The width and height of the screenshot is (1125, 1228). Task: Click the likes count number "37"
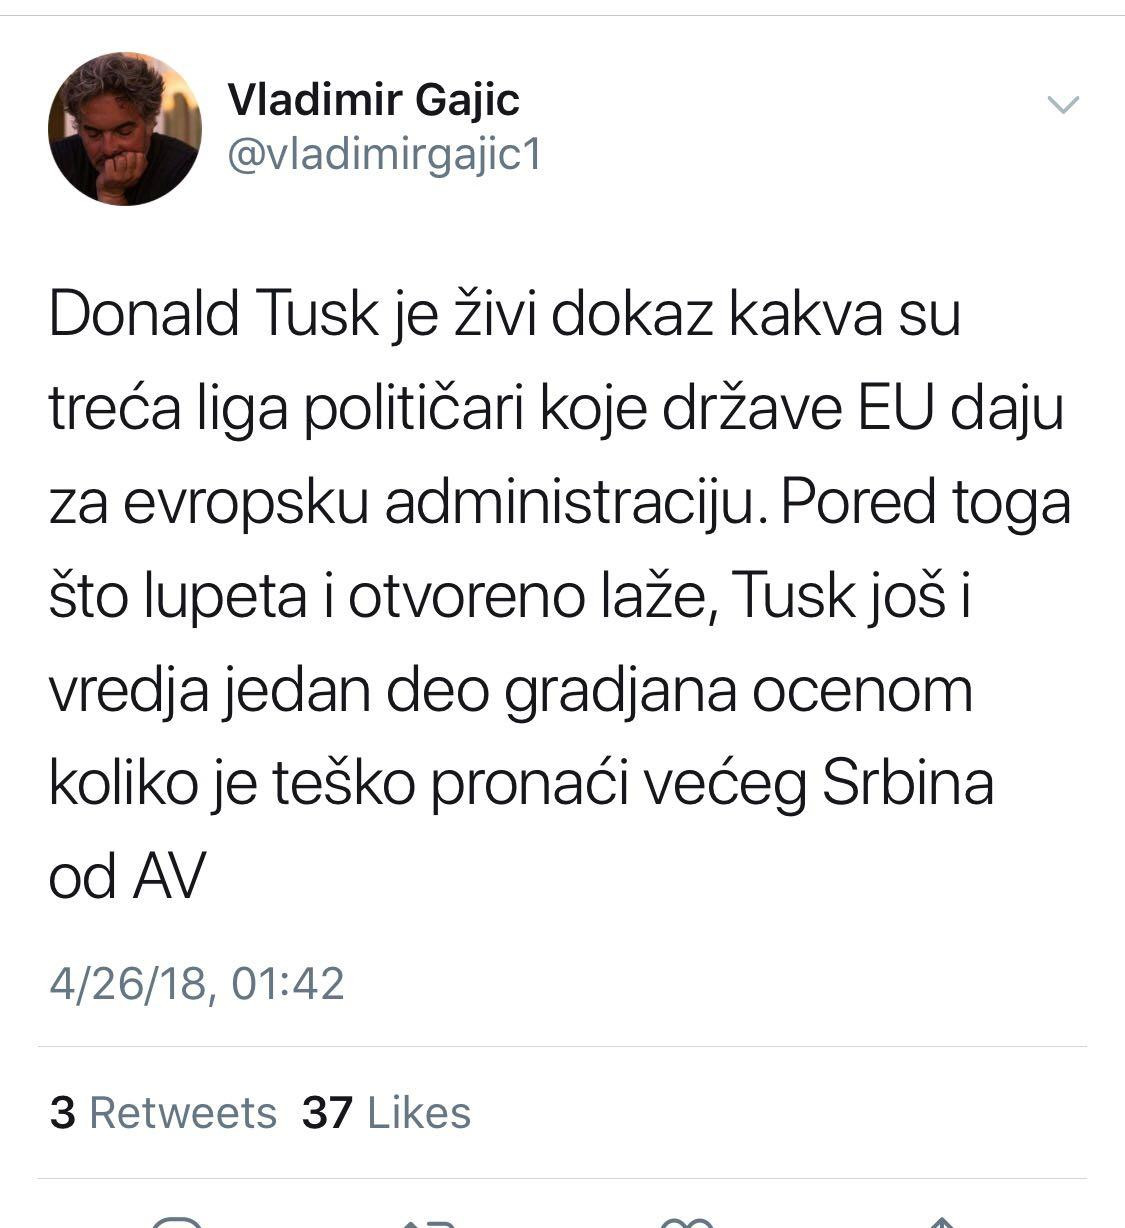click(x=327, y=1113)
